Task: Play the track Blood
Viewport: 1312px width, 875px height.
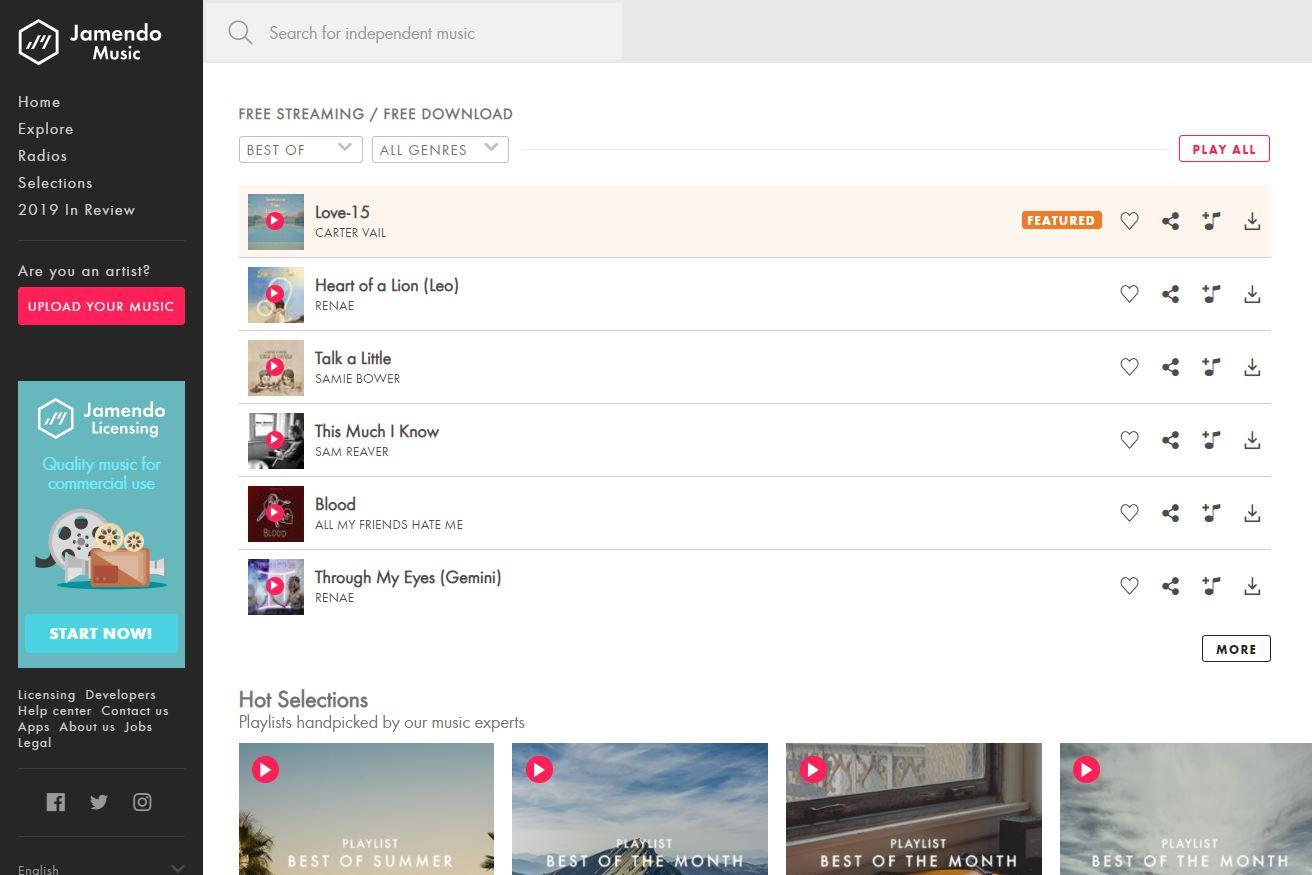Action: tap(275, 513)
